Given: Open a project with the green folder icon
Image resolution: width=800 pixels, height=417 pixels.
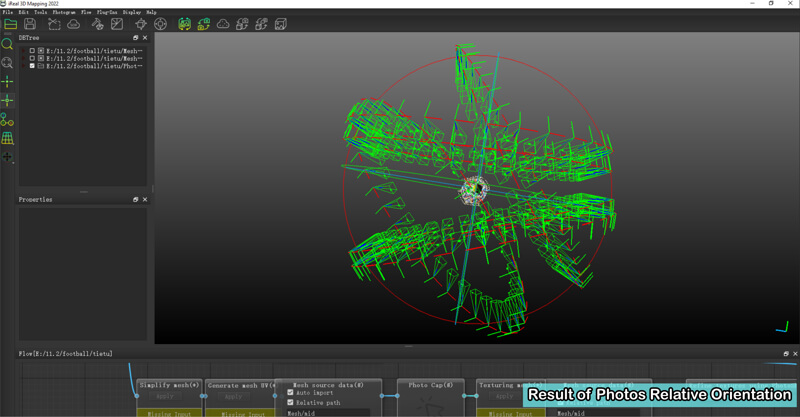Looking at the screenshot, I should coord(11,24).
